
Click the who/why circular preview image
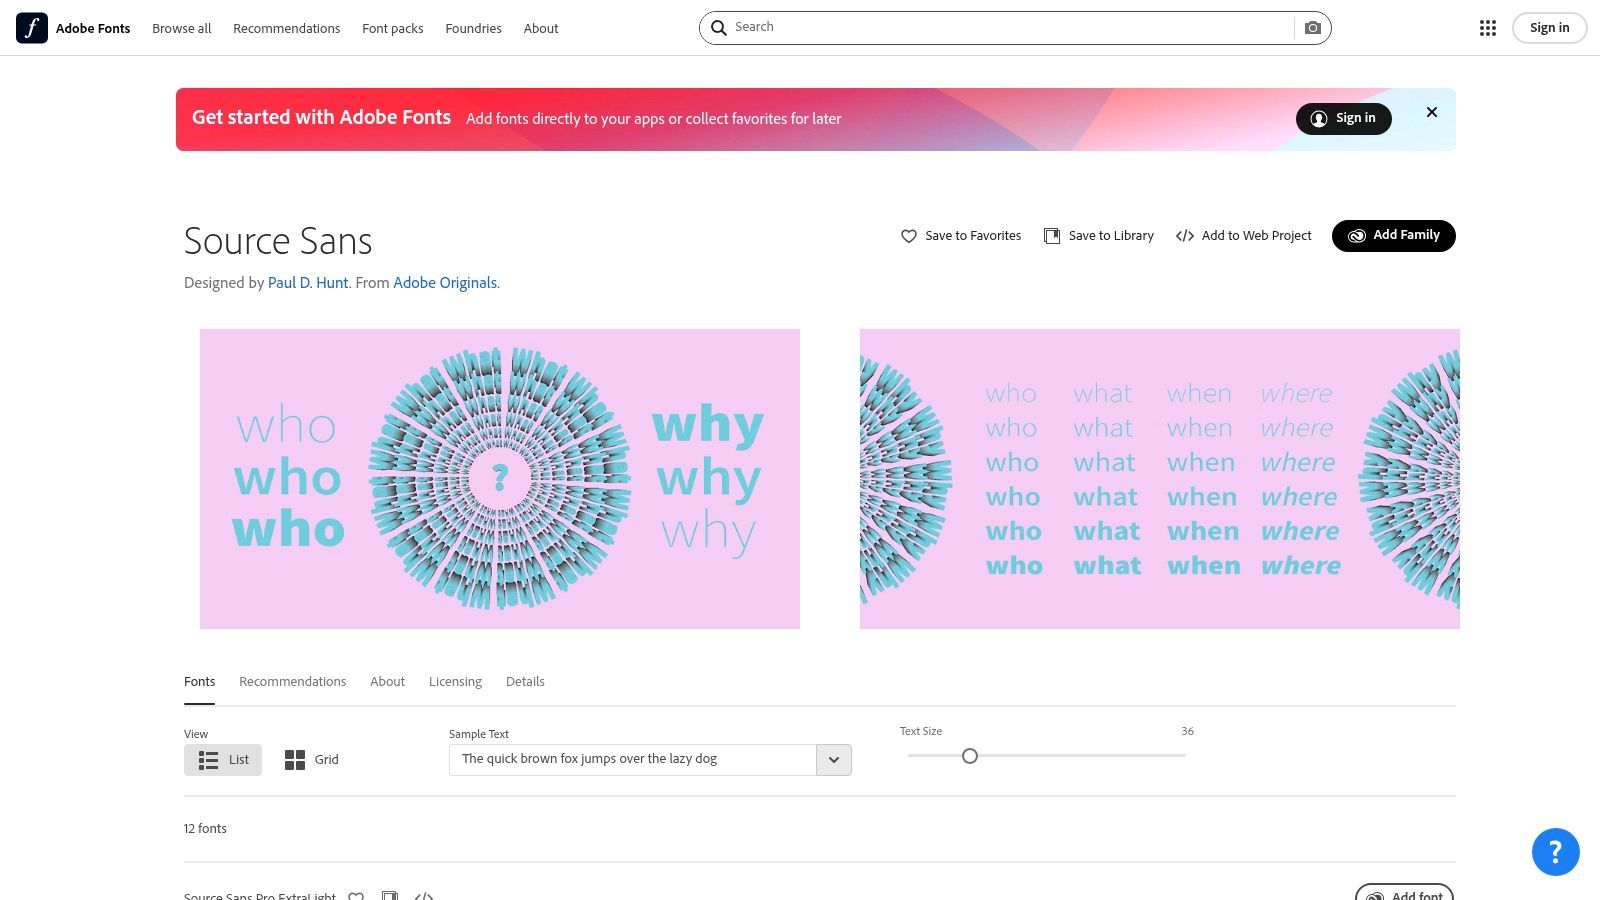tap(500, 479)
